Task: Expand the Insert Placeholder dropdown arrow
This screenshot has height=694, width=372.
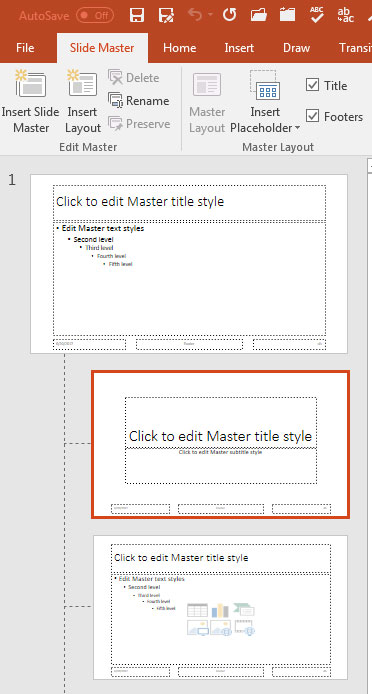Action: [x=297, y=128]
